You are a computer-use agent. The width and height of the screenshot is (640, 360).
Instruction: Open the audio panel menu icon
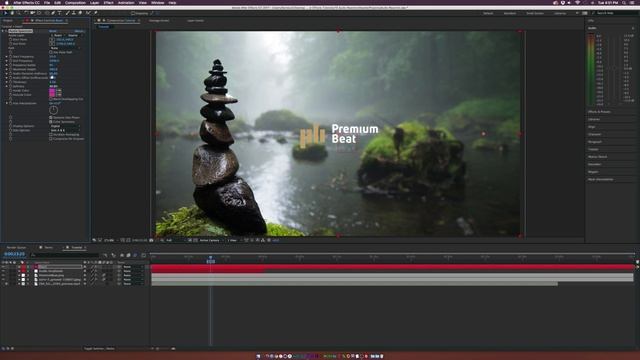click(633, 28)
